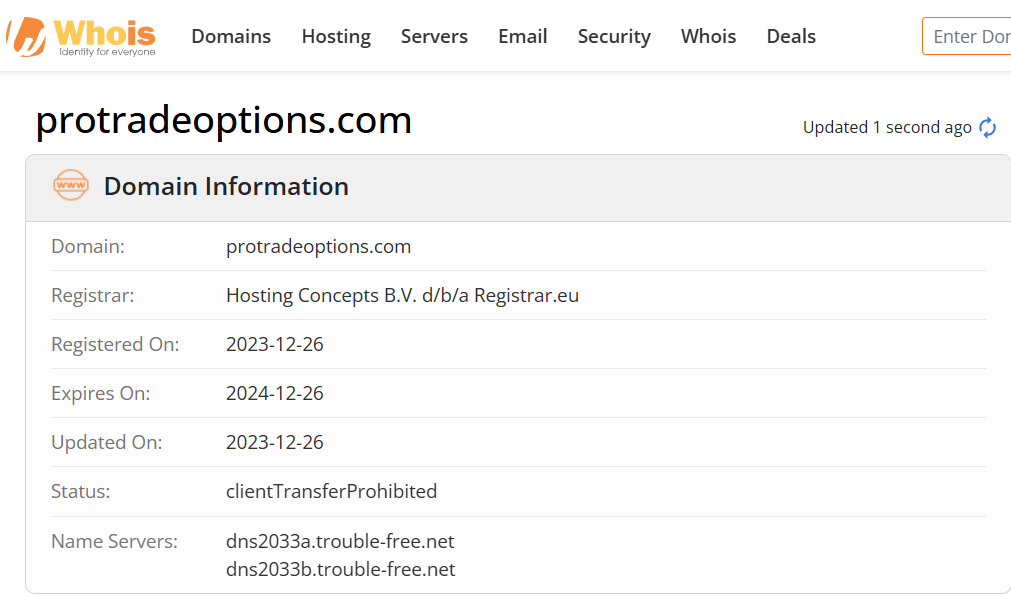This screenshot has height=597, width=1011.
Task: Click the Enter Domain search field
Action: pyautogui.click(x=967, y=36)
